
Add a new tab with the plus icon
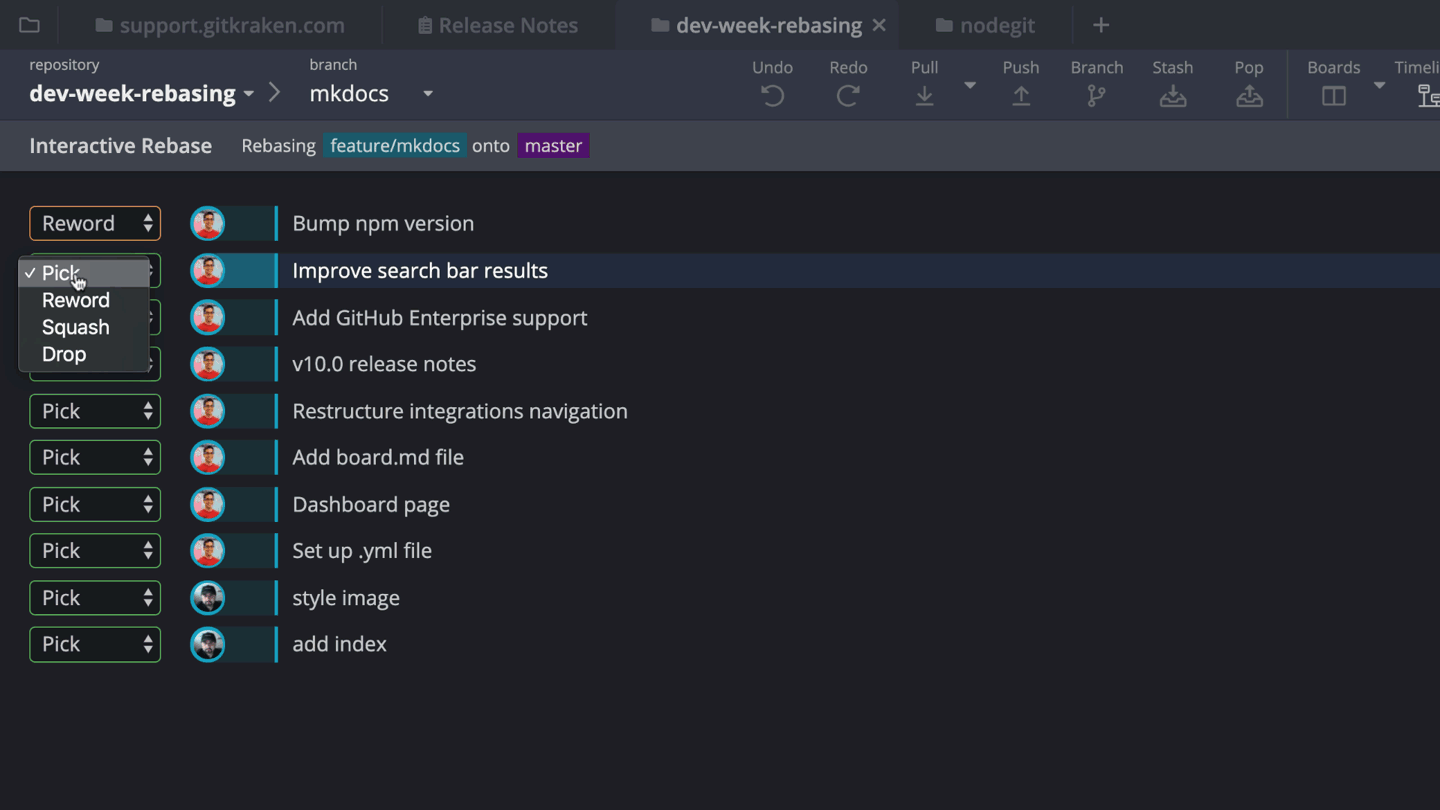click(x=1101, y=25)
